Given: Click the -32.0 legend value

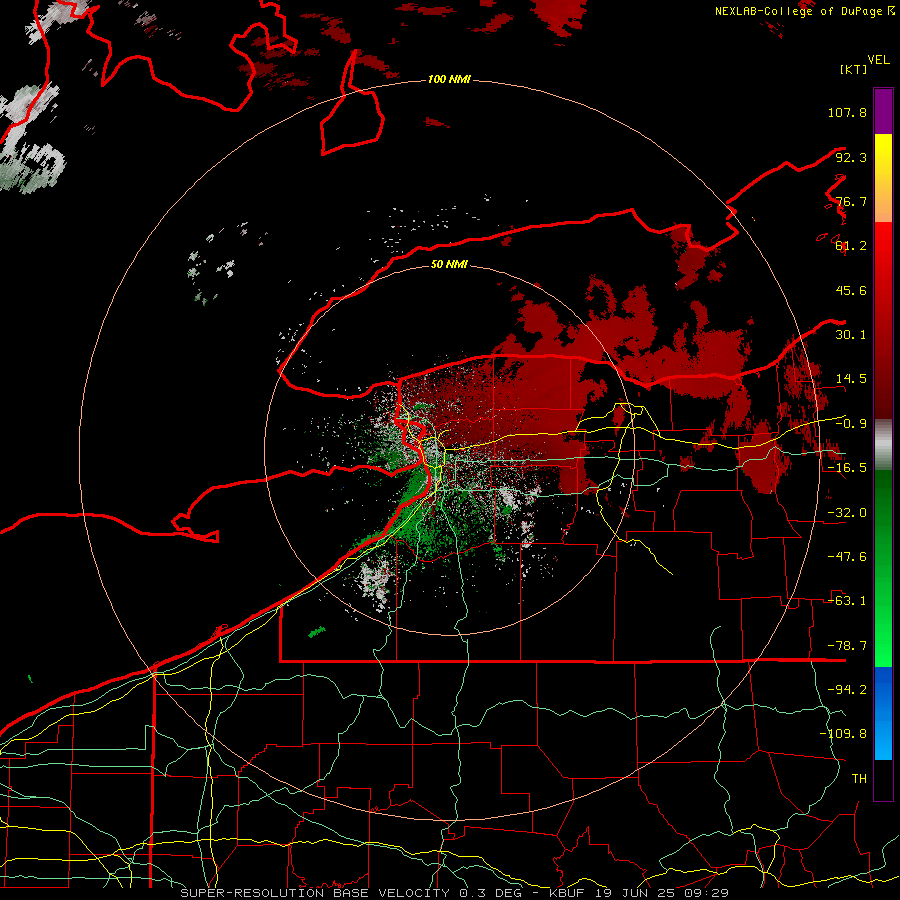Looking at the screenshot, I should (x=847, y=513).
